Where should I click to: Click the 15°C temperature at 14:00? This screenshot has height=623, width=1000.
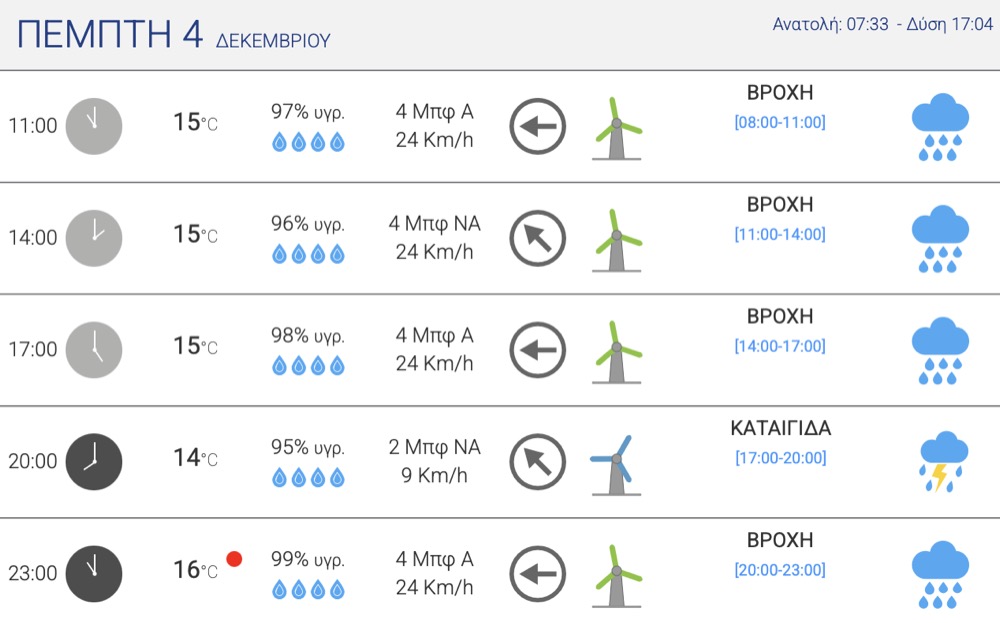pyautogui.click(x=195, y=235)
